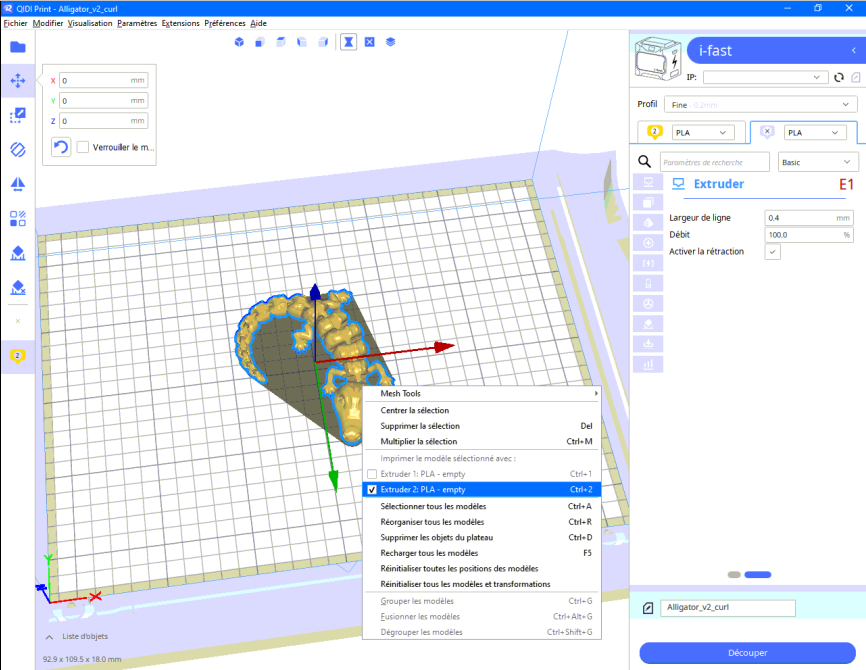866x670 pixels.
Task: Choose Recharger tous les modèles
Action: (482, 552)
